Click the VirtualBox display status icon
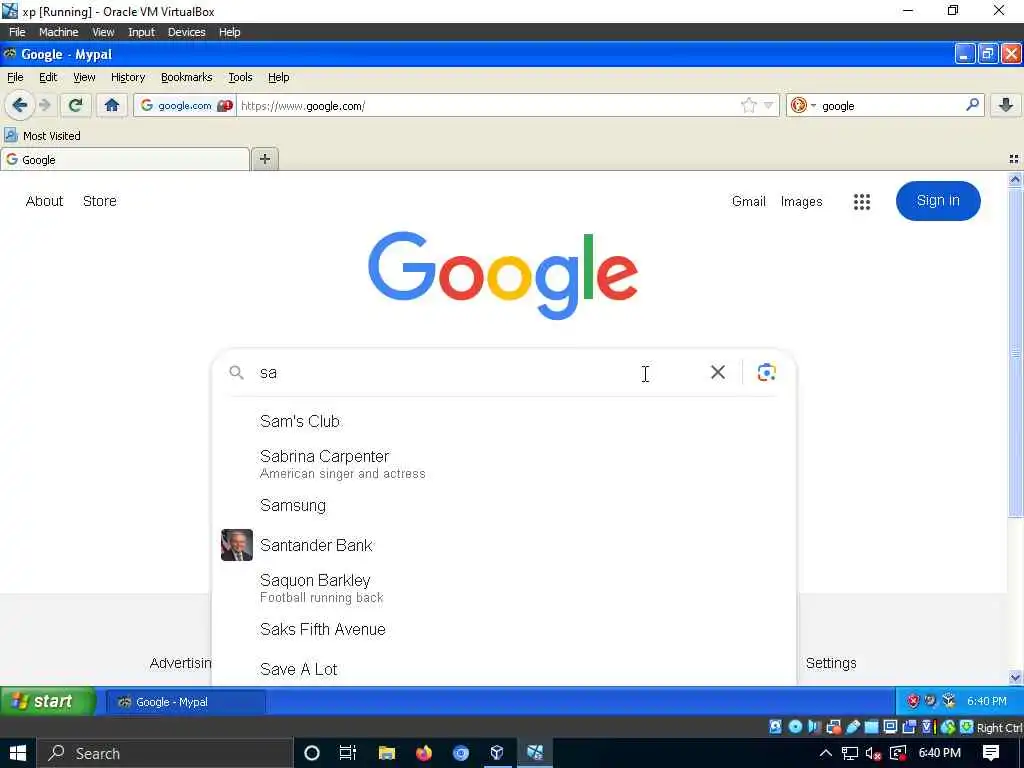The image size is (1024, 768). pyautogui.click(x=890, y=727)
